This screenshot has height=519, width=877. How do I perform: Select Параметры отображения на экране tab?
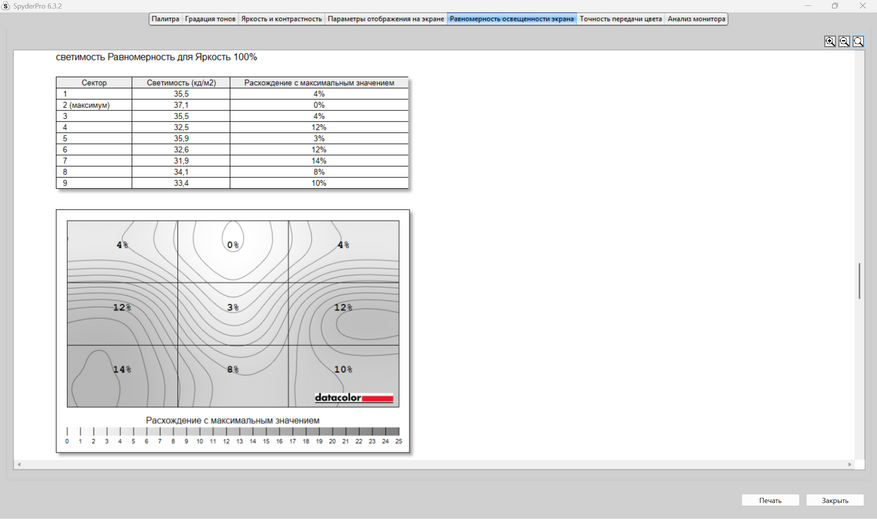[385, 19]
